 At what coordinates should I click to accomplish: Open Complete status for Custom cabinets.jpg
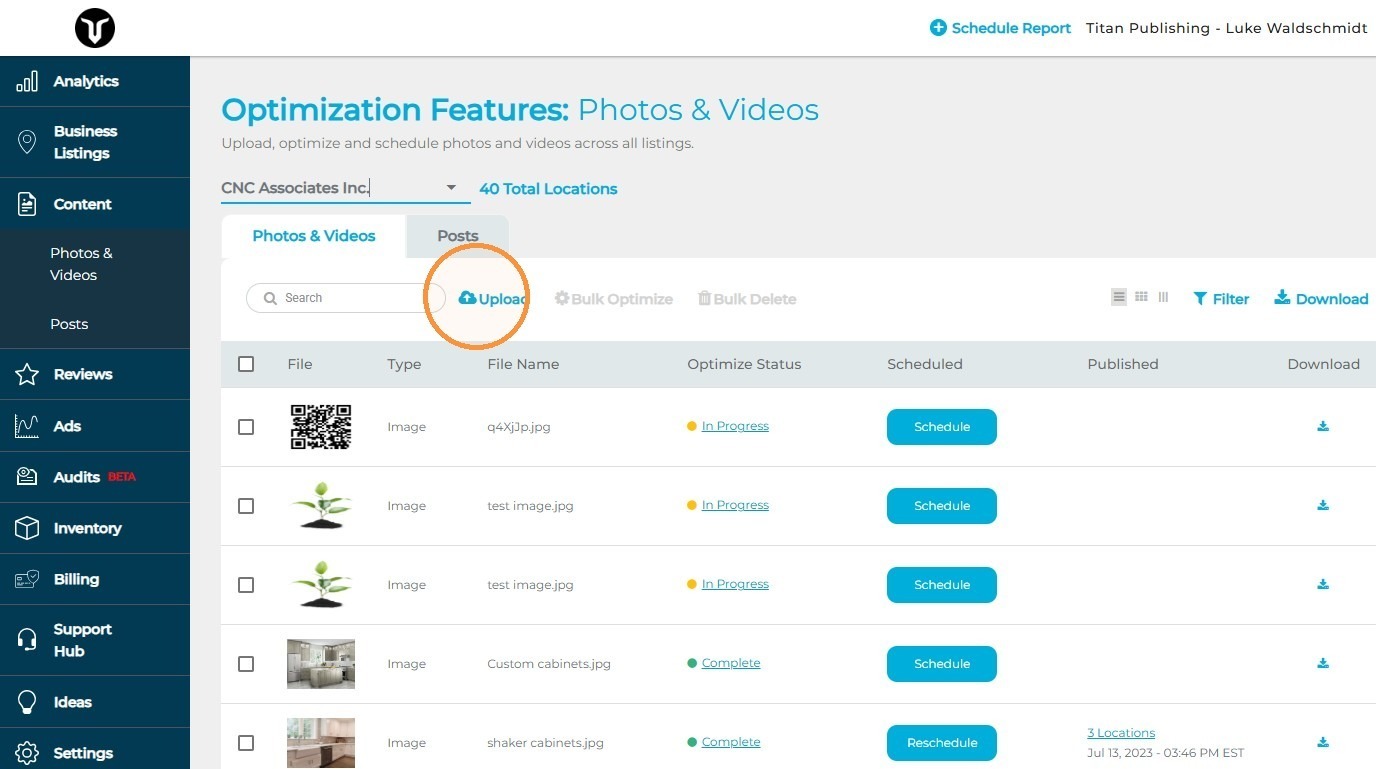(731, 663)
